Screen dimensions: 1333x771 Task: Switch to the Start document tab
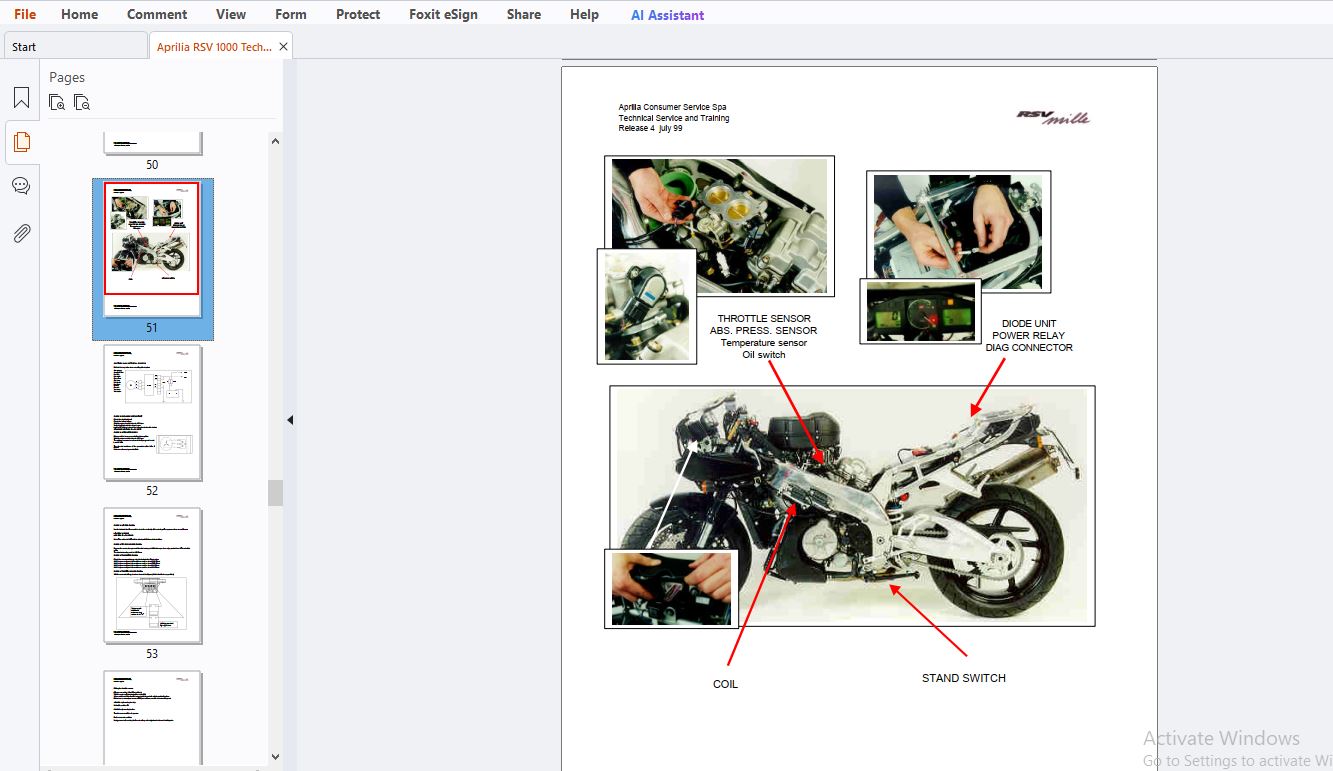pyautogui.click(x=76, y=46)
